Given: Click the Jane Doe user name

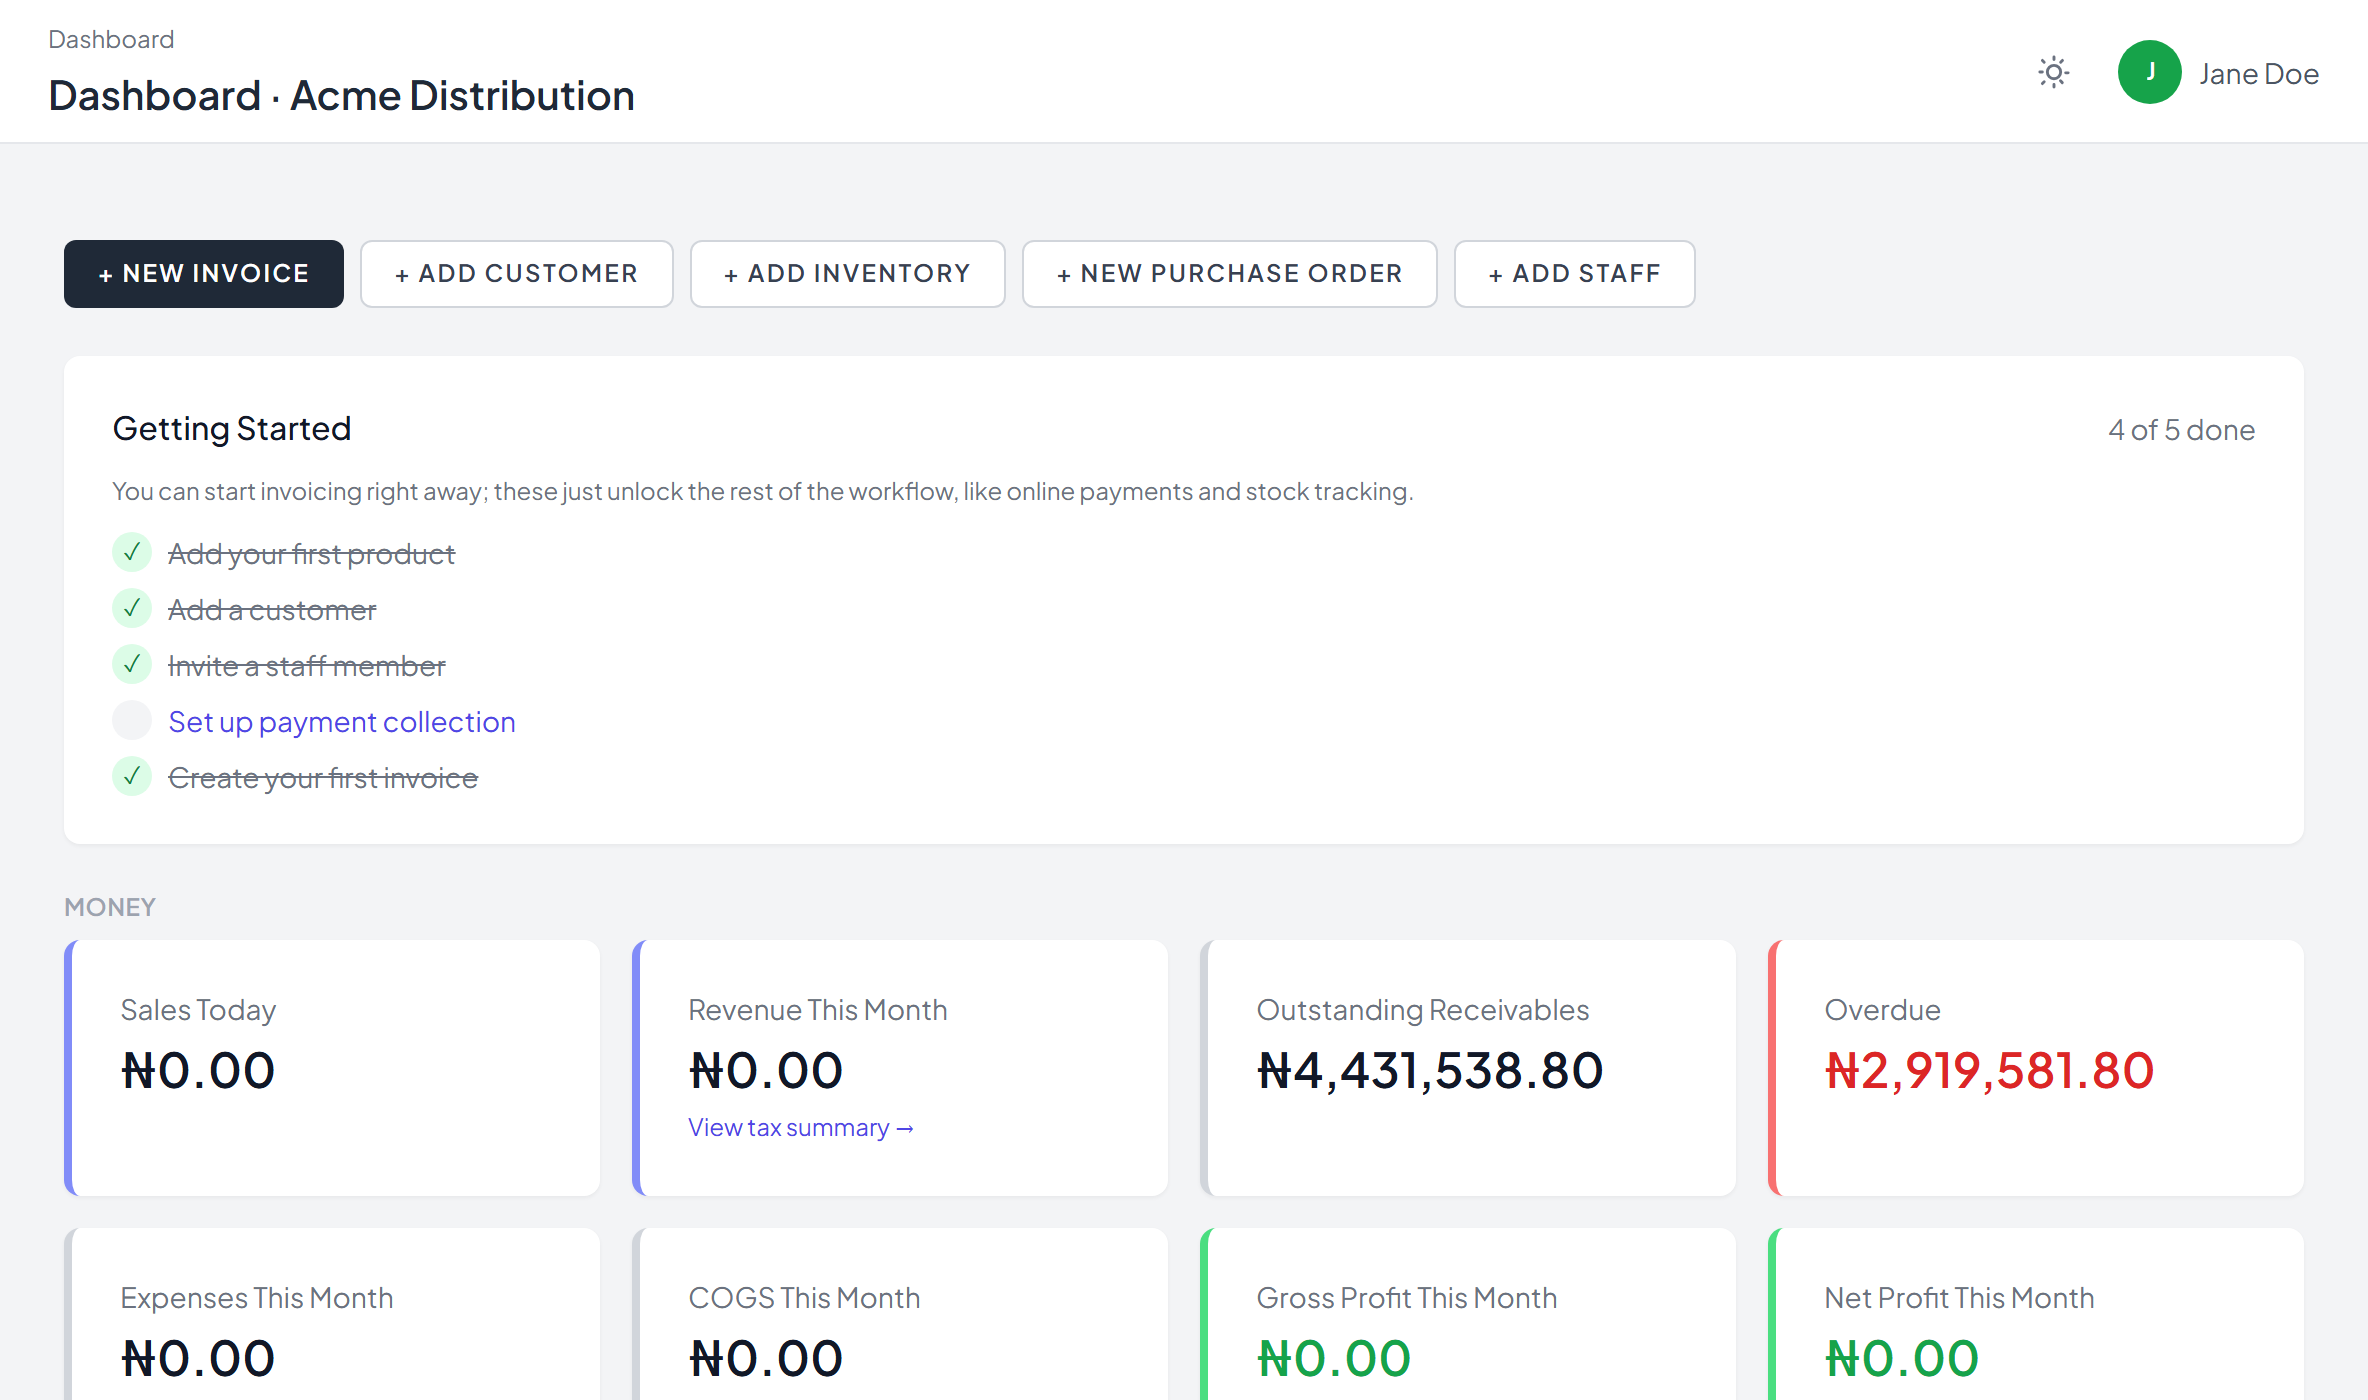Looking at the screenshot, I should (x=2259, y=74).
